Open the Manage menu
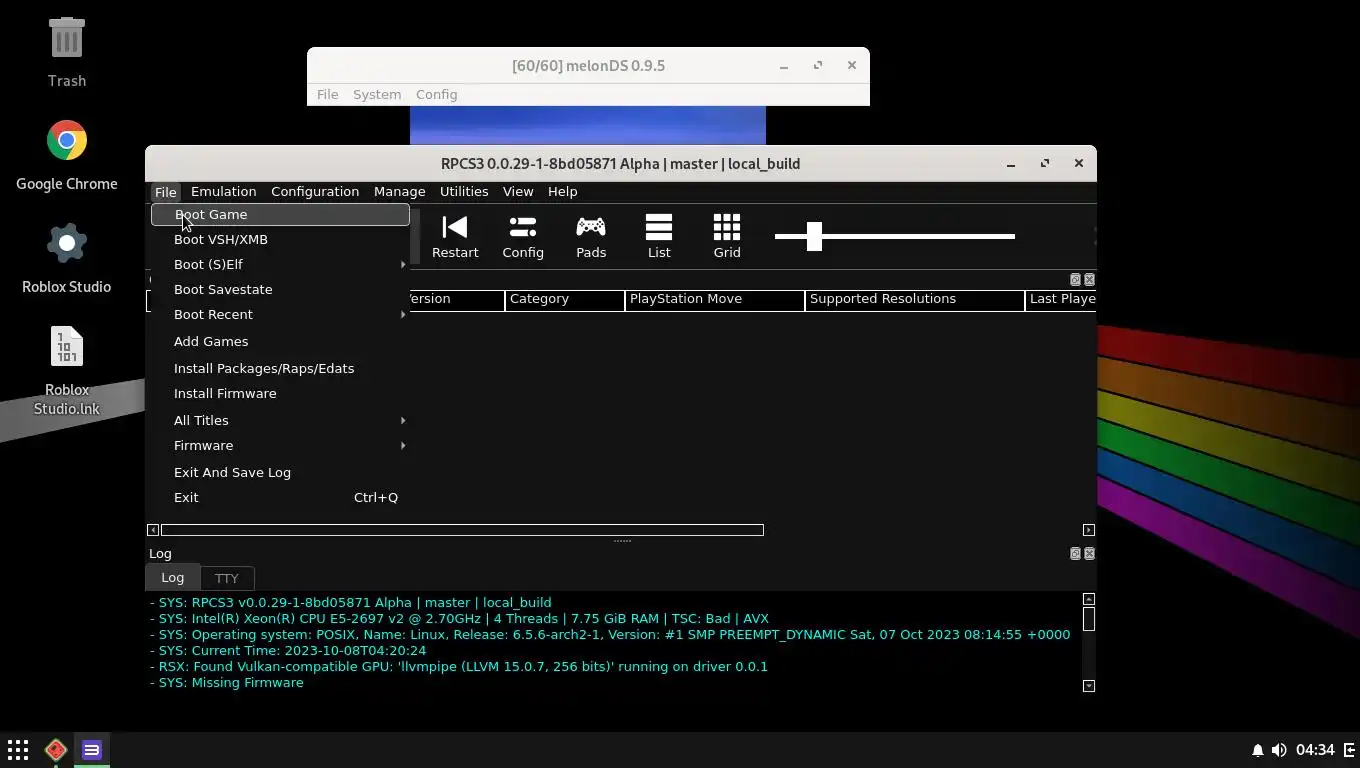 (399, 191)
